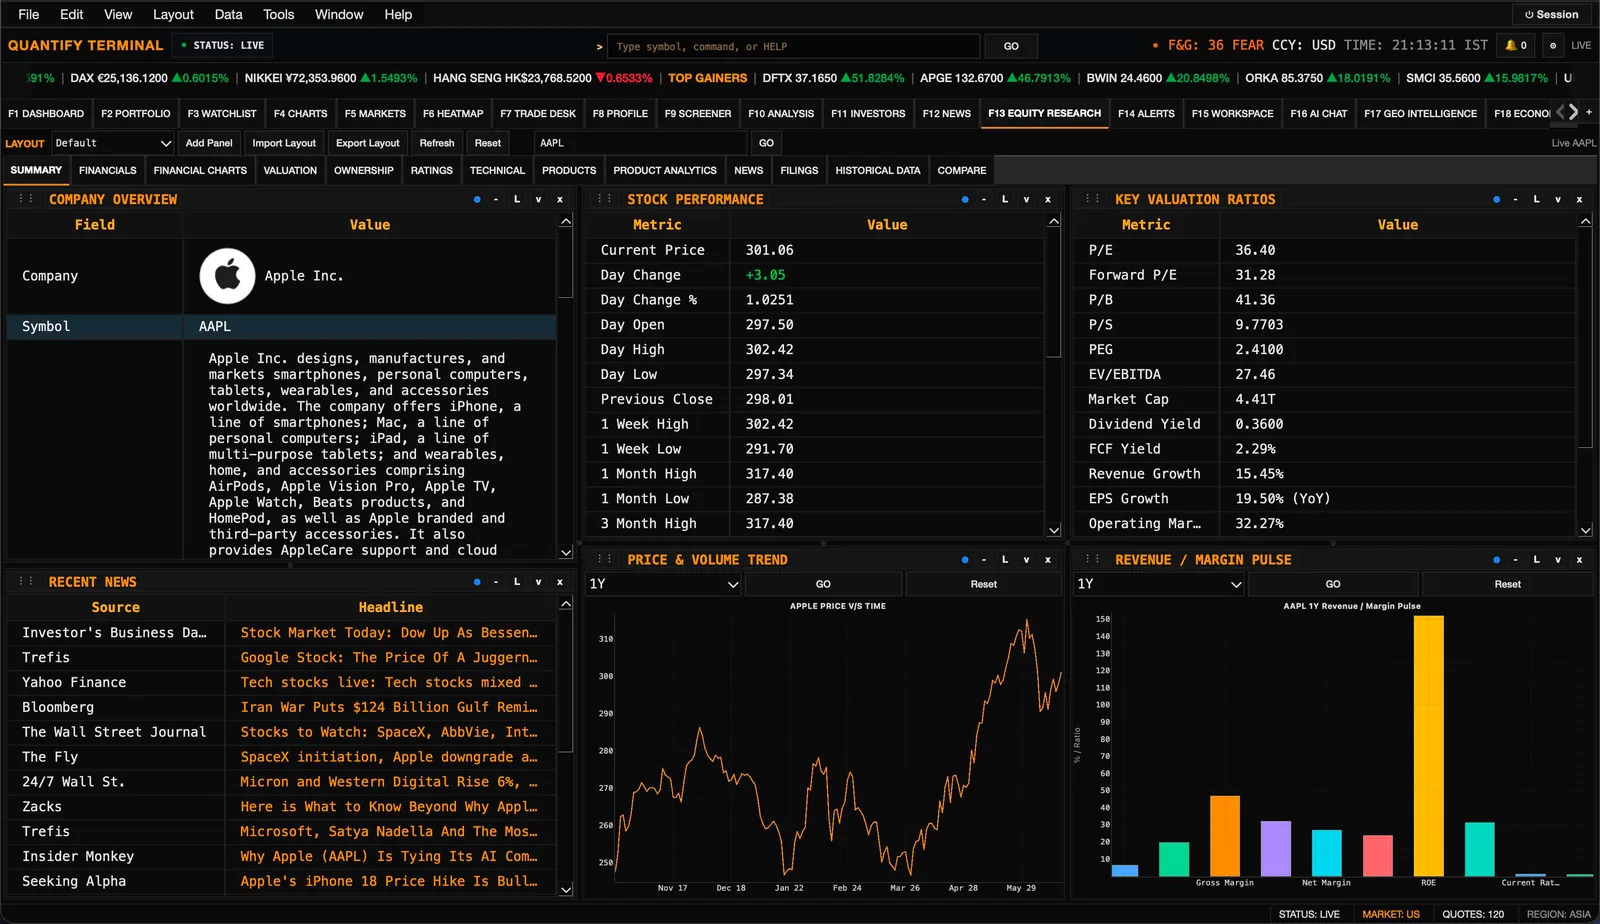1600x924 pixels.
Task: Close the Key Valuation Ratios panel
Action: 1580,199
